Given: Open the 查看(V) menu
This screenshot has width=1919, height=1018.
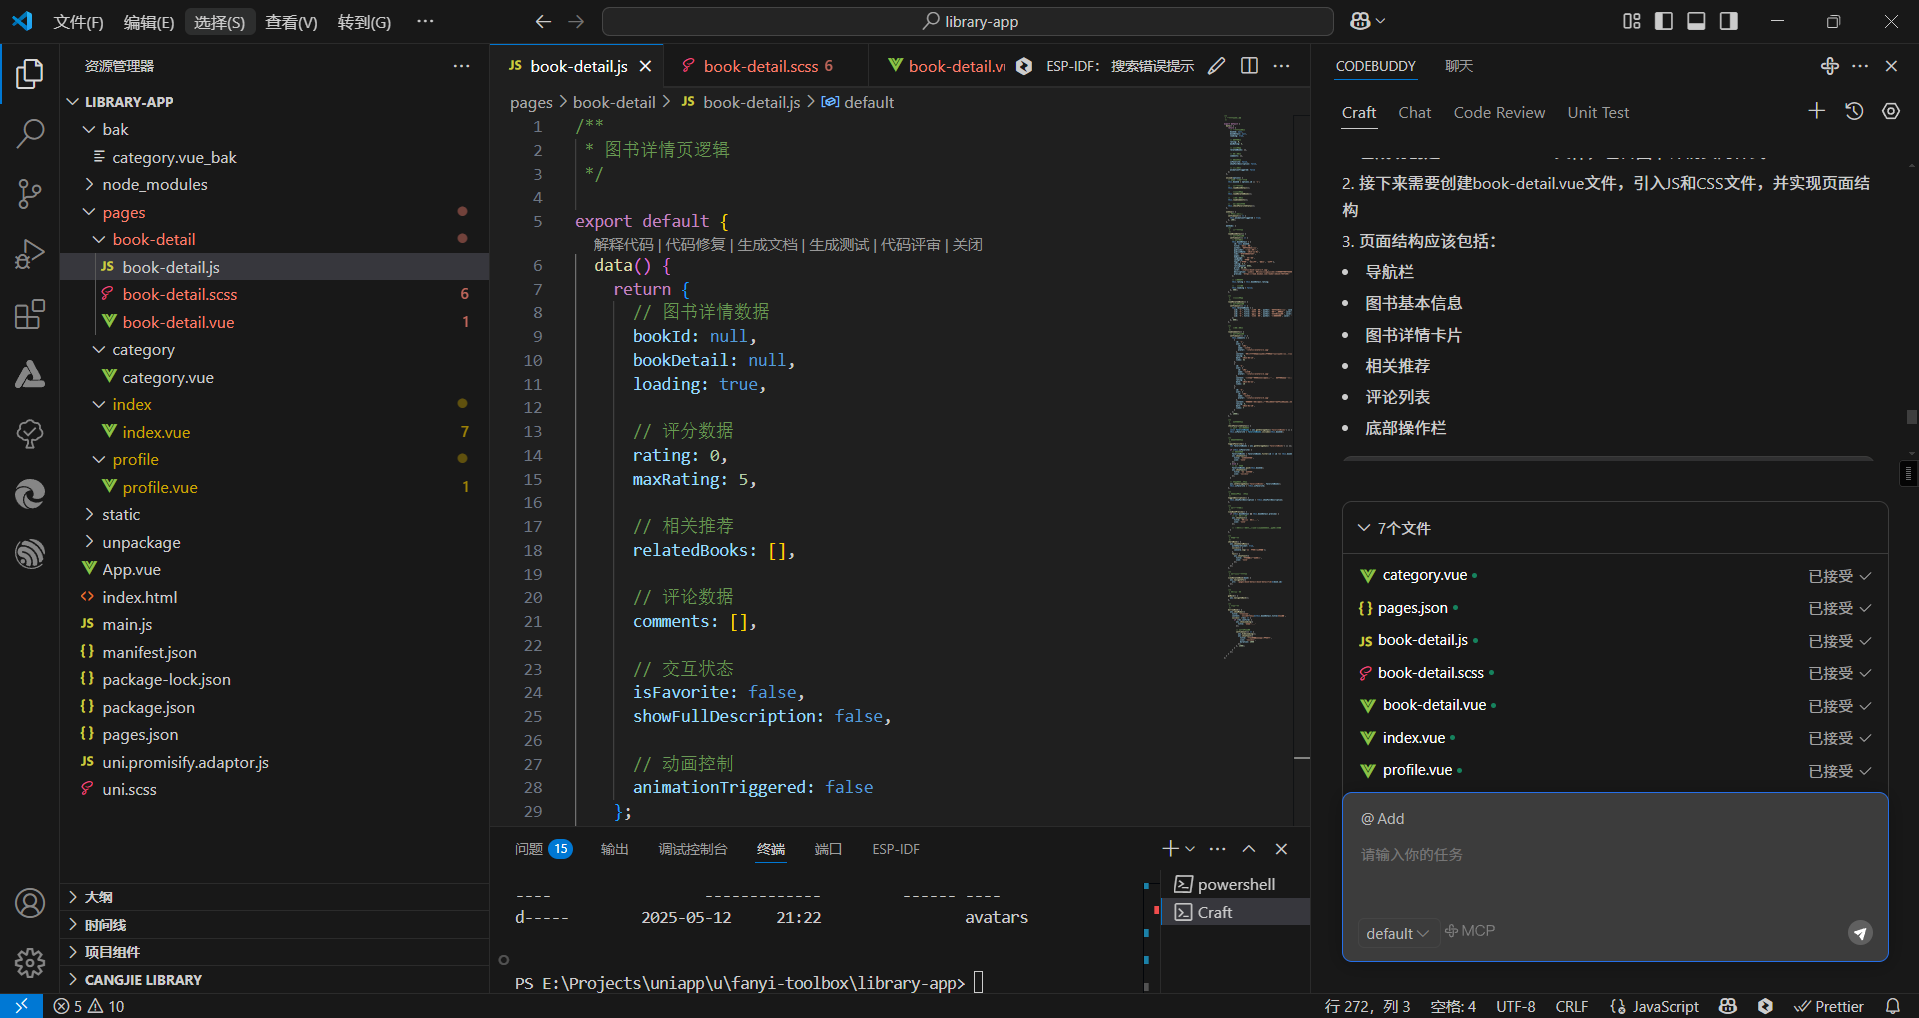Looking at the screenshot, I should point(291,22).
